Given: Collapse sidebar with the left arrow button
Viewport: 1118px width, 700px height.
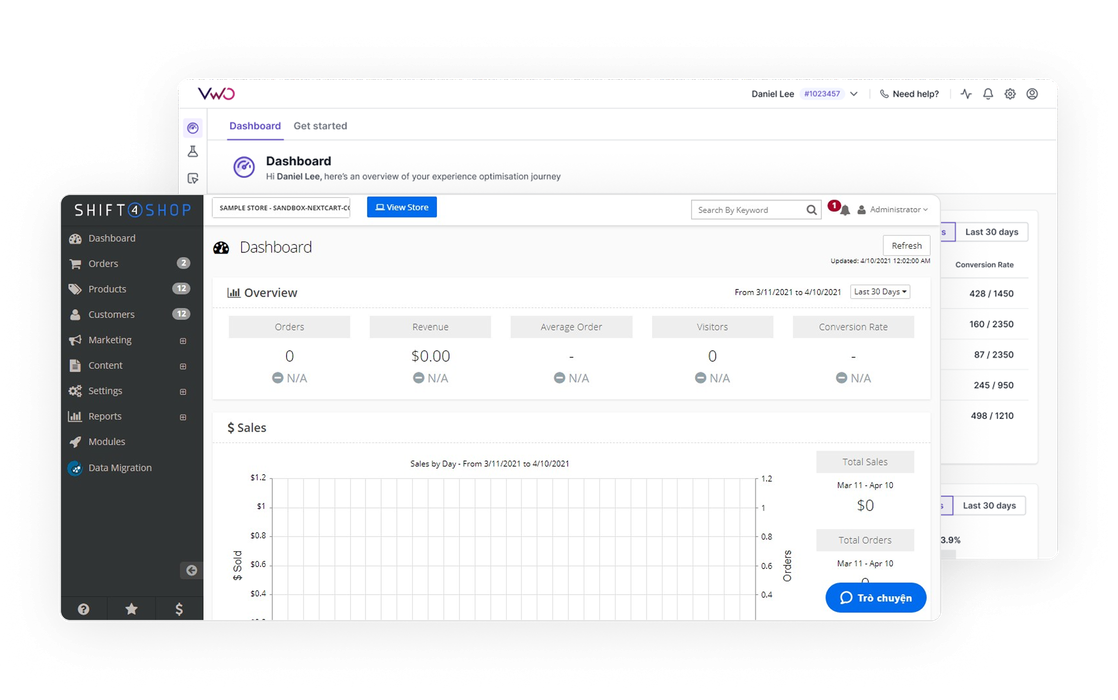Looking at the screenshot, I should [x=191, y=570].
